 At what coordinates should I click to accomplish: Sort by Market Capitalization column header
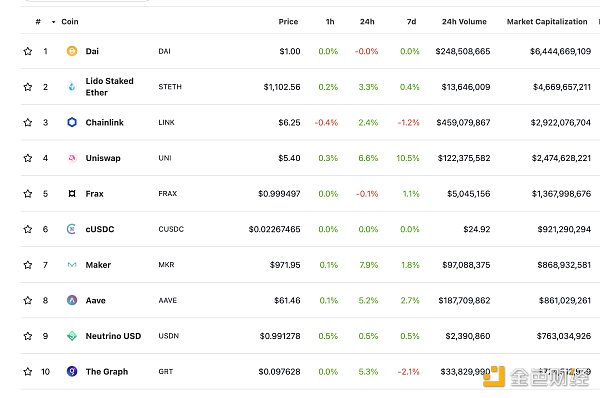[547, 22]
